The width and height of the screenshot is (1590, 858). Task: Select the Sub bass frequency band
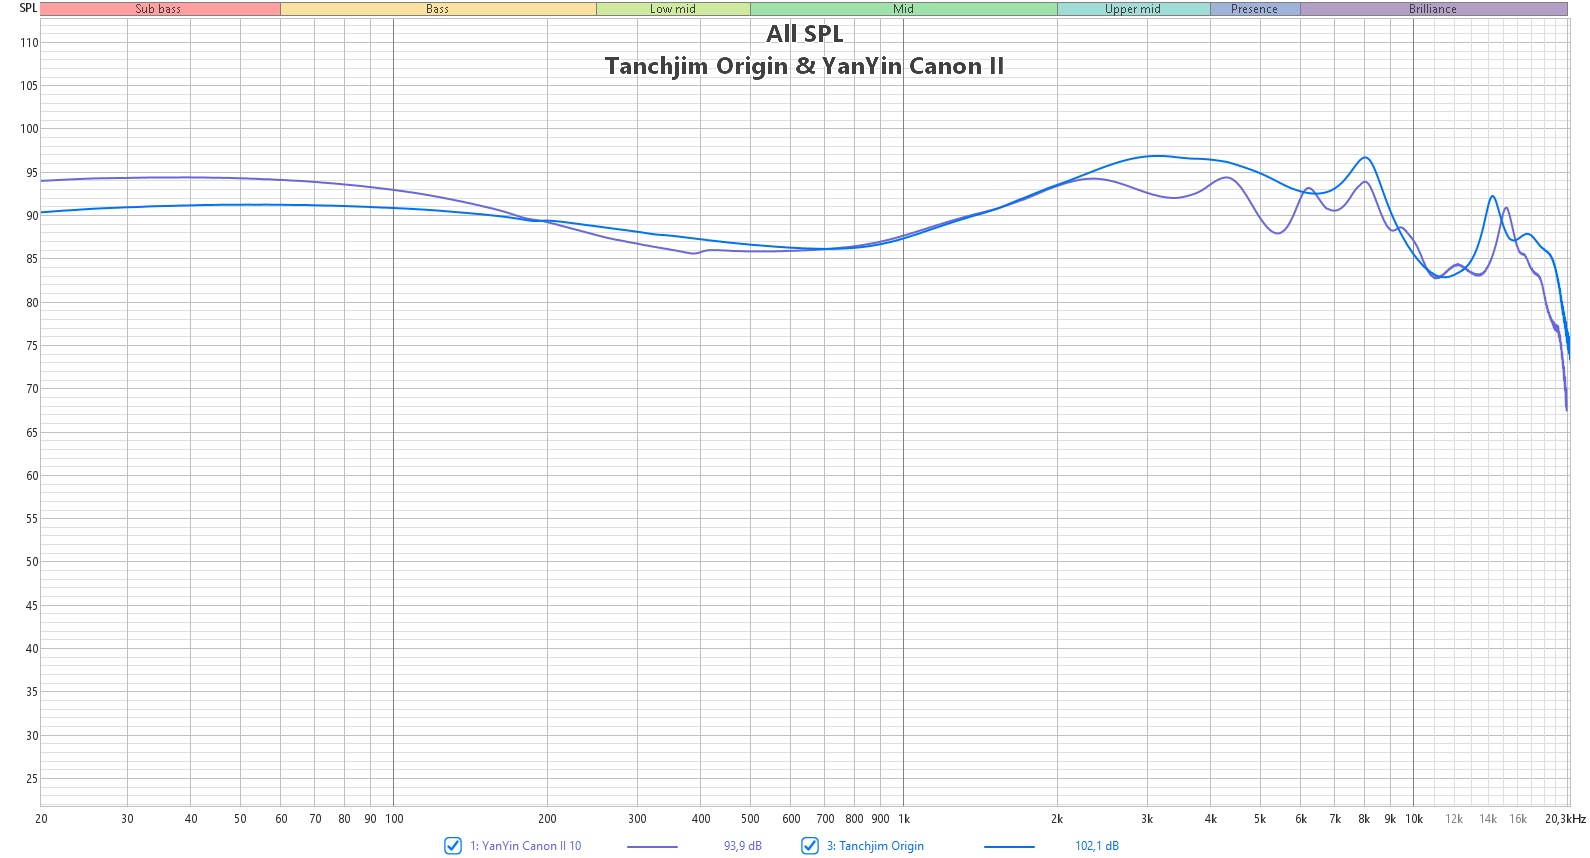click(160, 9)
